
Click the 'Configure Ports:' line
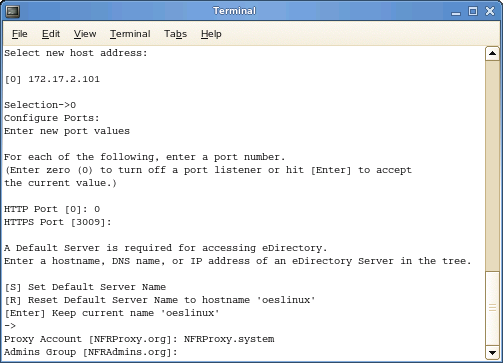click(x=52, y=118)
